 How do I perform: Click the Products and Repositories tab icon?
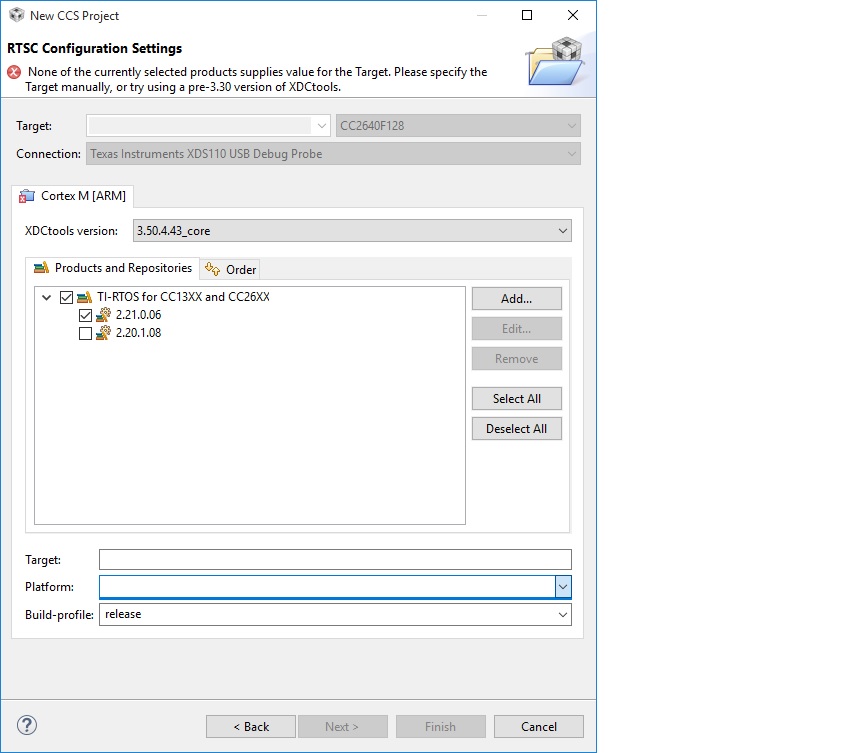[41, 268]
